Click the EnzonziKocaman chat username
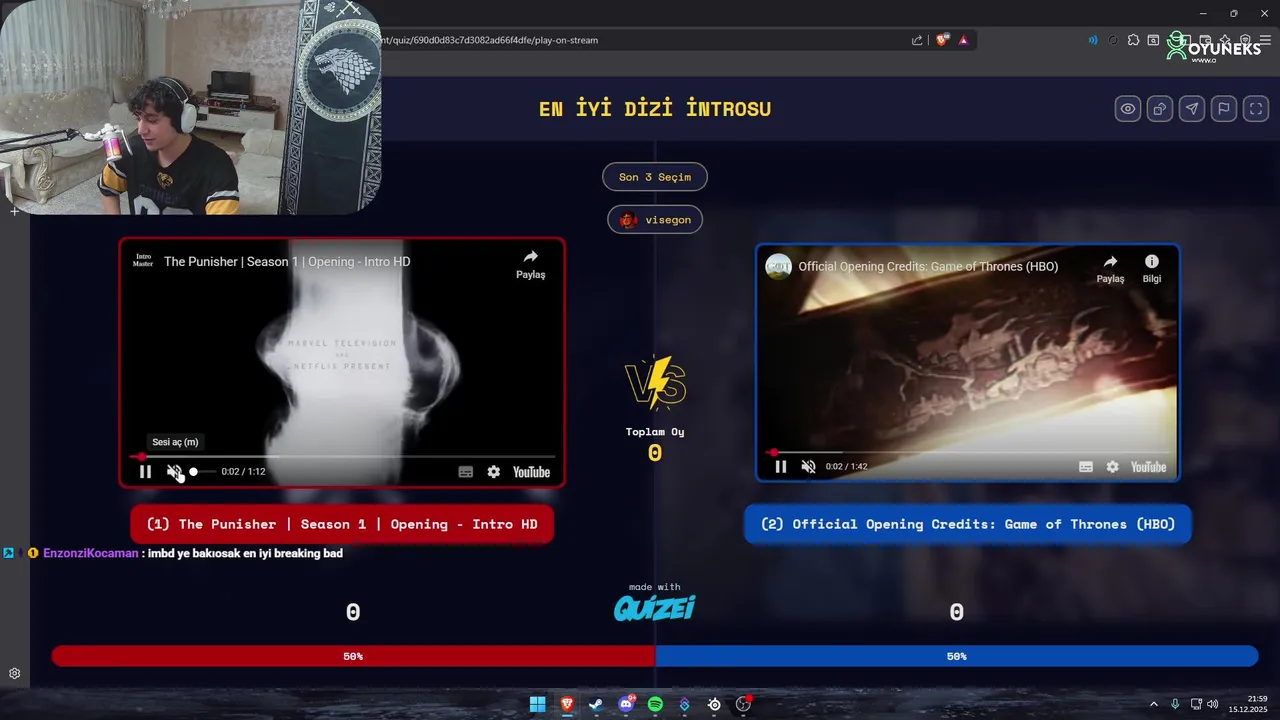Viewport: 1280px width, 720px height. (91, 553)
